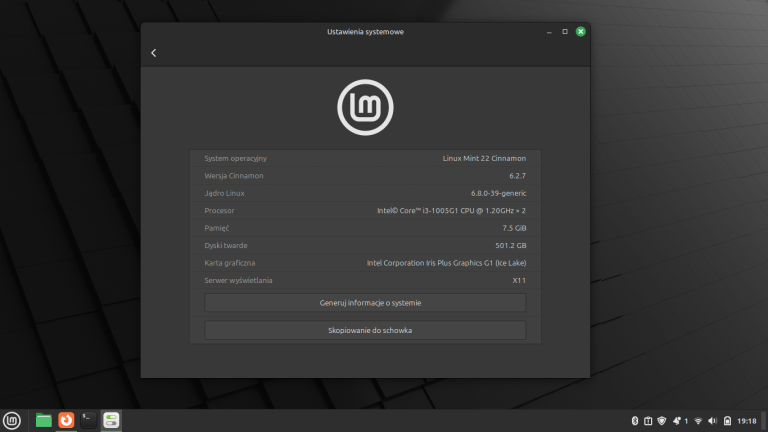
Task: Click the 'Wersja Cinnamon' label
Action: (234, 176)
